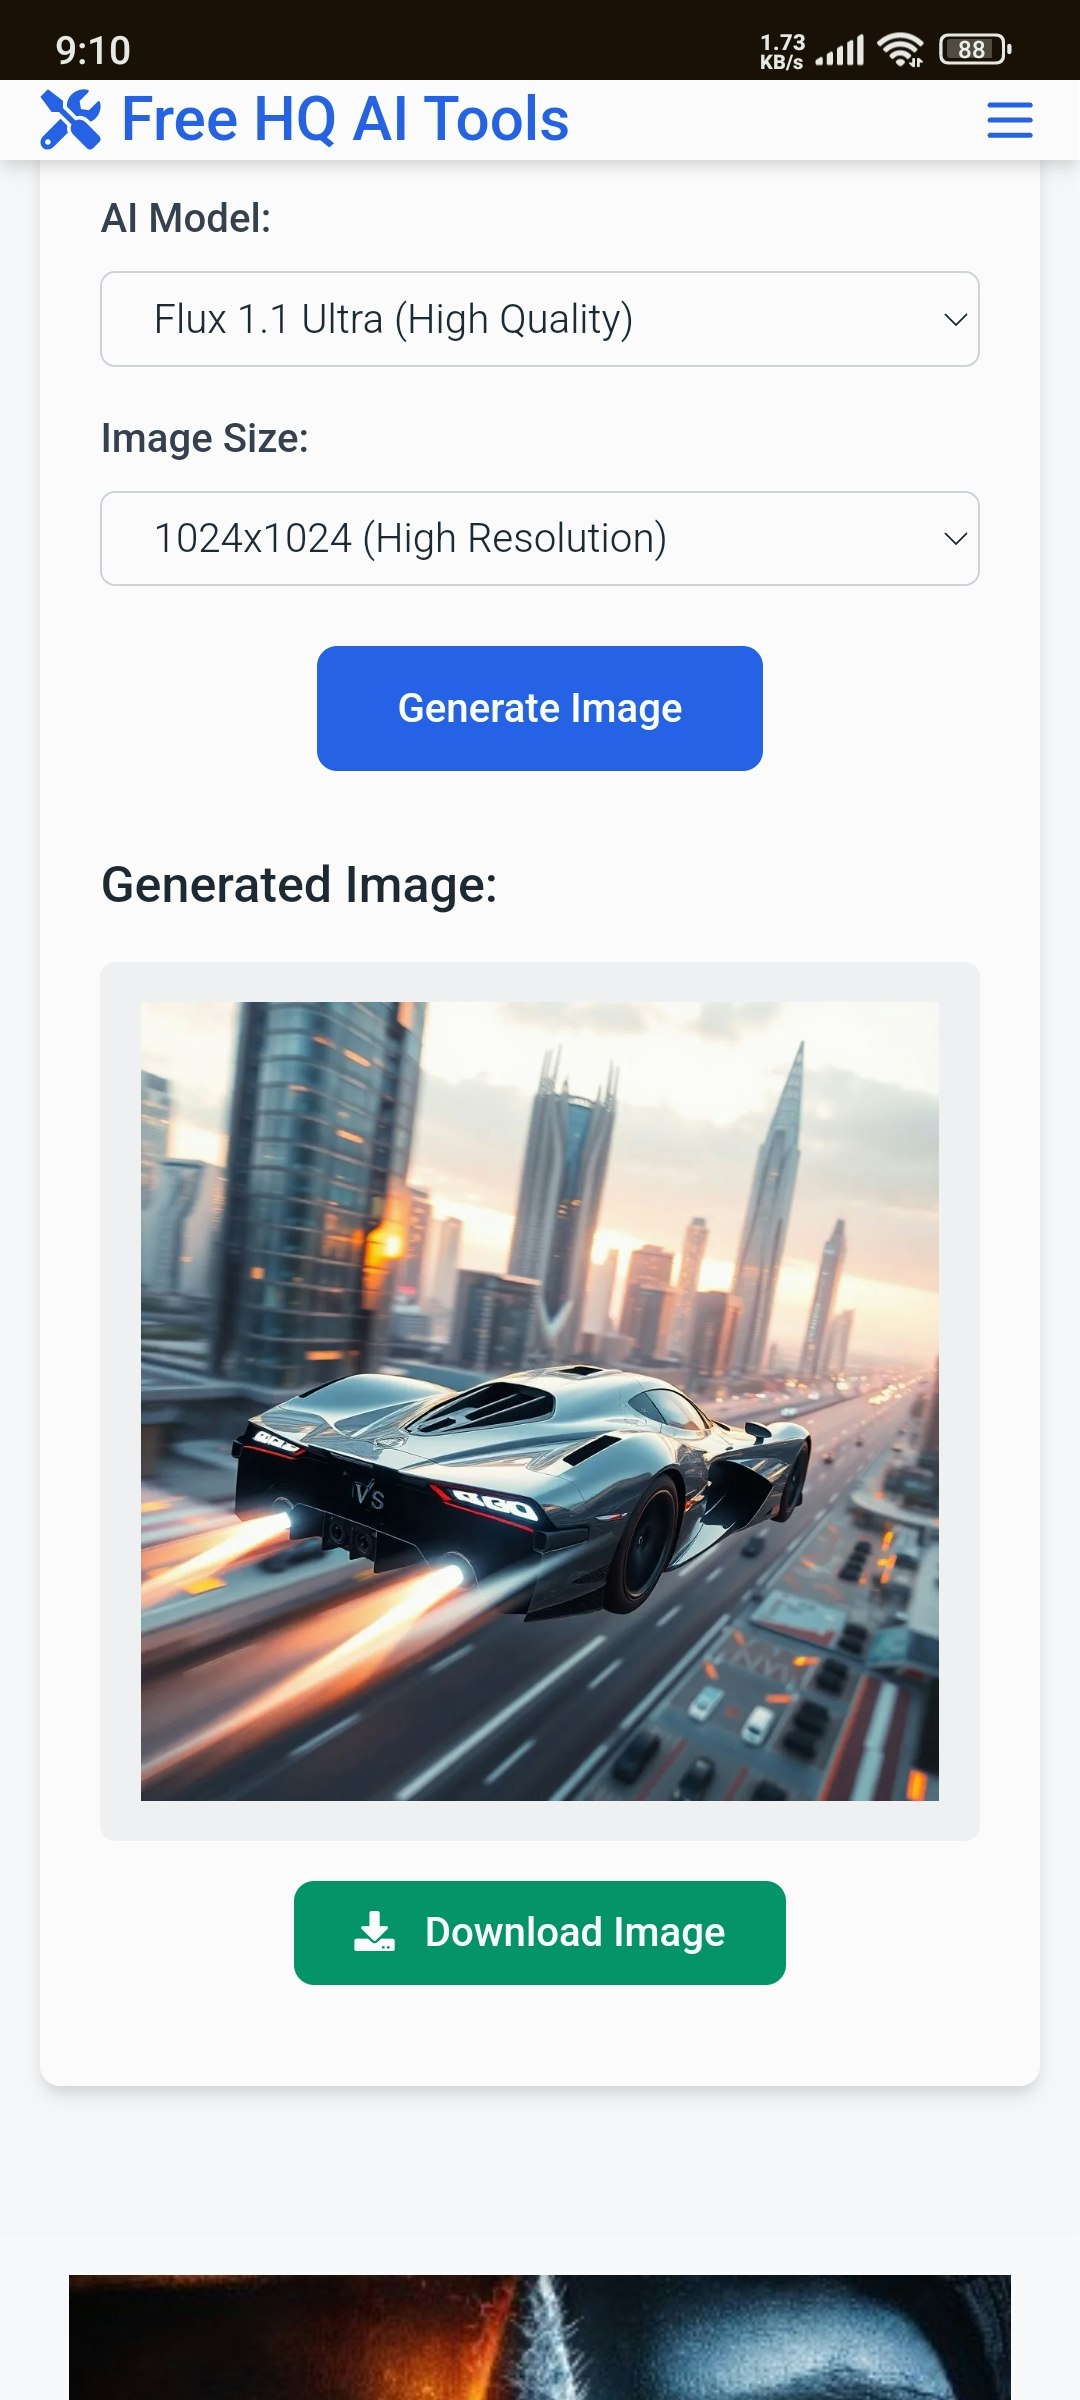Image resolution: width=1080 pixels, height=2400 pixels.
Task: Check the WiFi status icon
Action: pos(900,49)
